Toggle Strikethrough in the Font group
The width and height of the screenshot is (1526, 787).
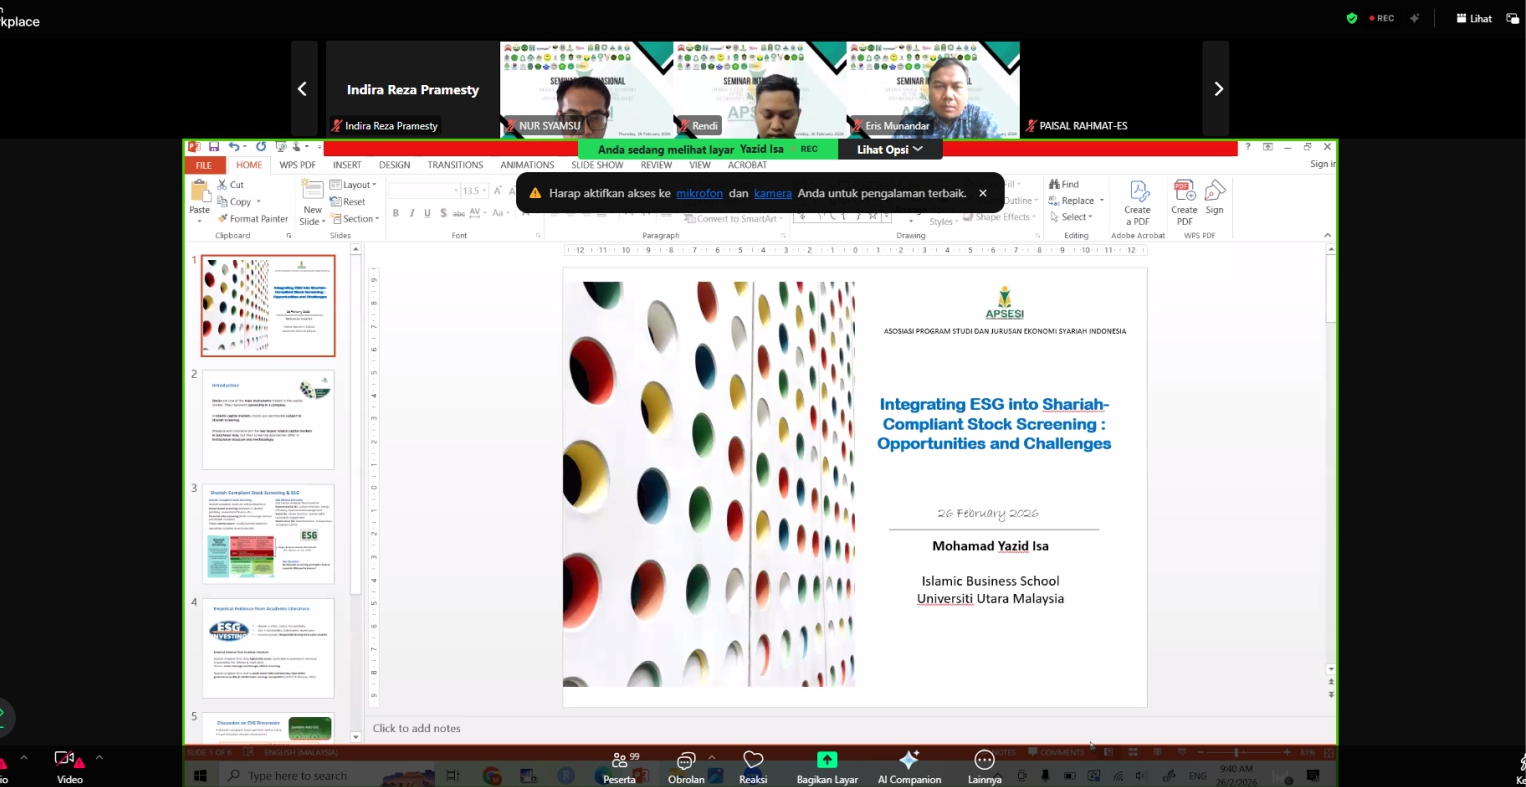(459, 213)
